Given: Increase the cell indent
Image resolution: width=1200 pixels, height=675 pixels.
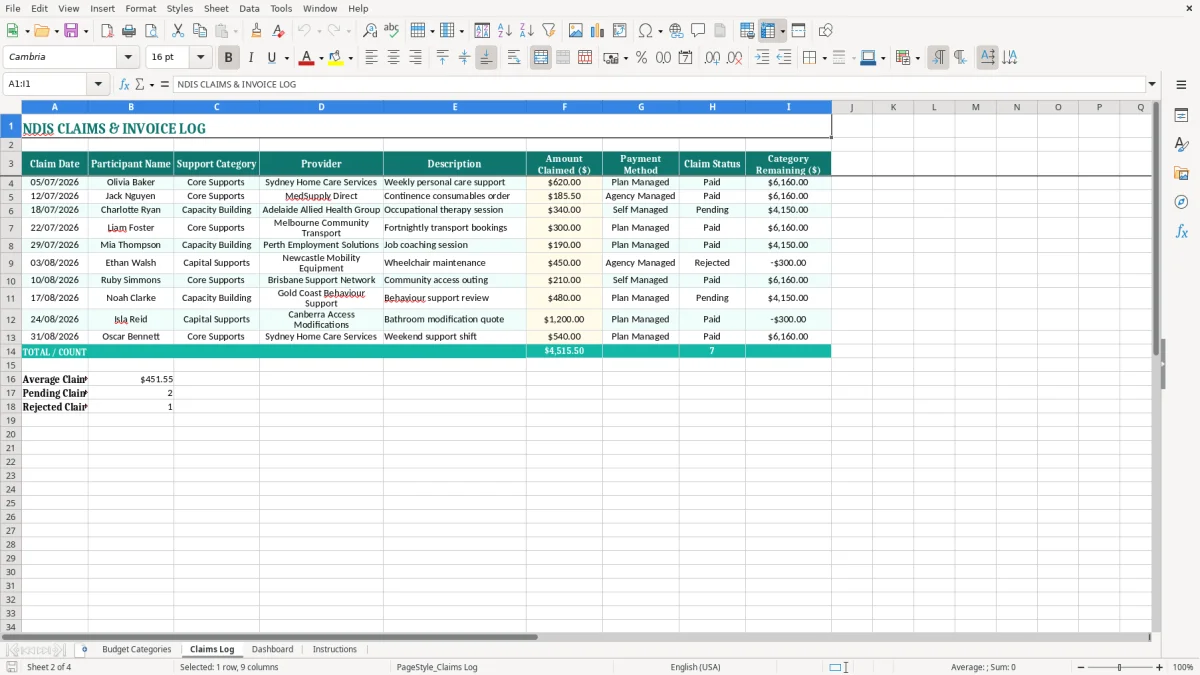Looking at the screenshot, I should (762, 58).
